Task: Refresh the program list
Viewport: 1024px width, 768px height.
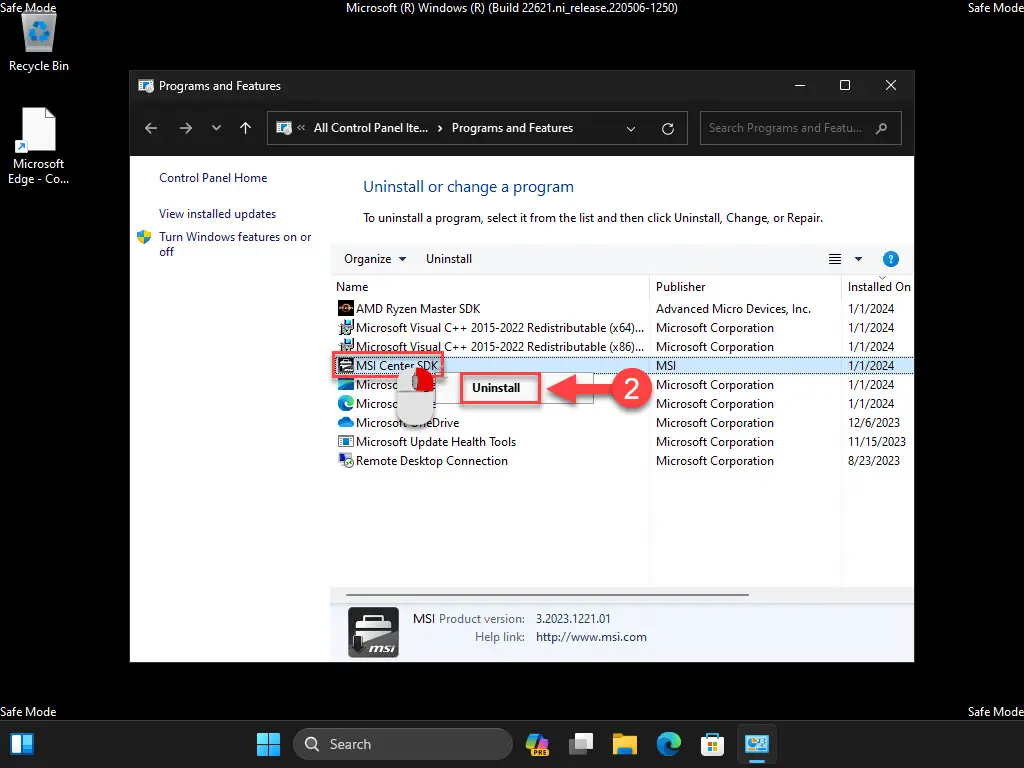Action: coord(668,128)
